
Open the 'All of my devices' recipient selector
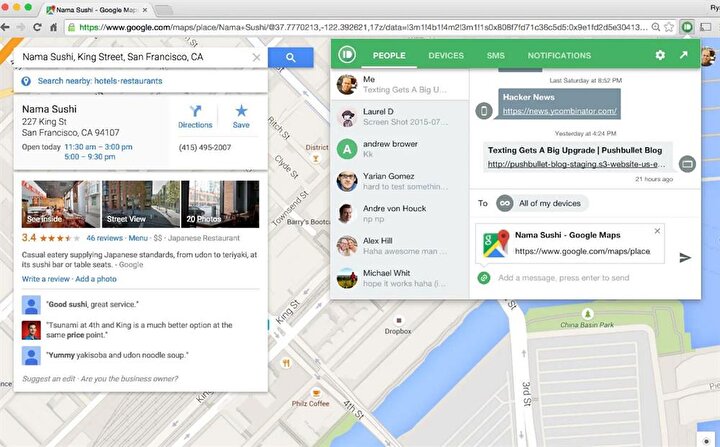542,203
